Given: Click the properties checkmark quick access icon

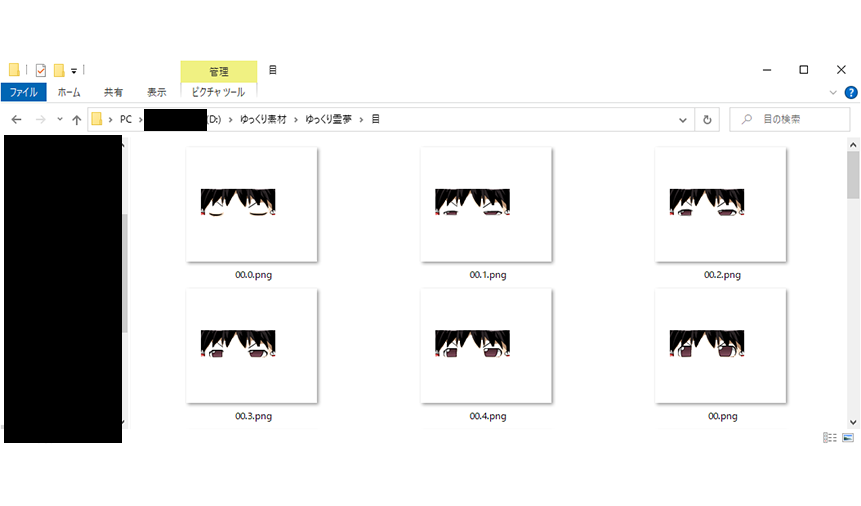Looking at the screenshot, I should (41, 70).
